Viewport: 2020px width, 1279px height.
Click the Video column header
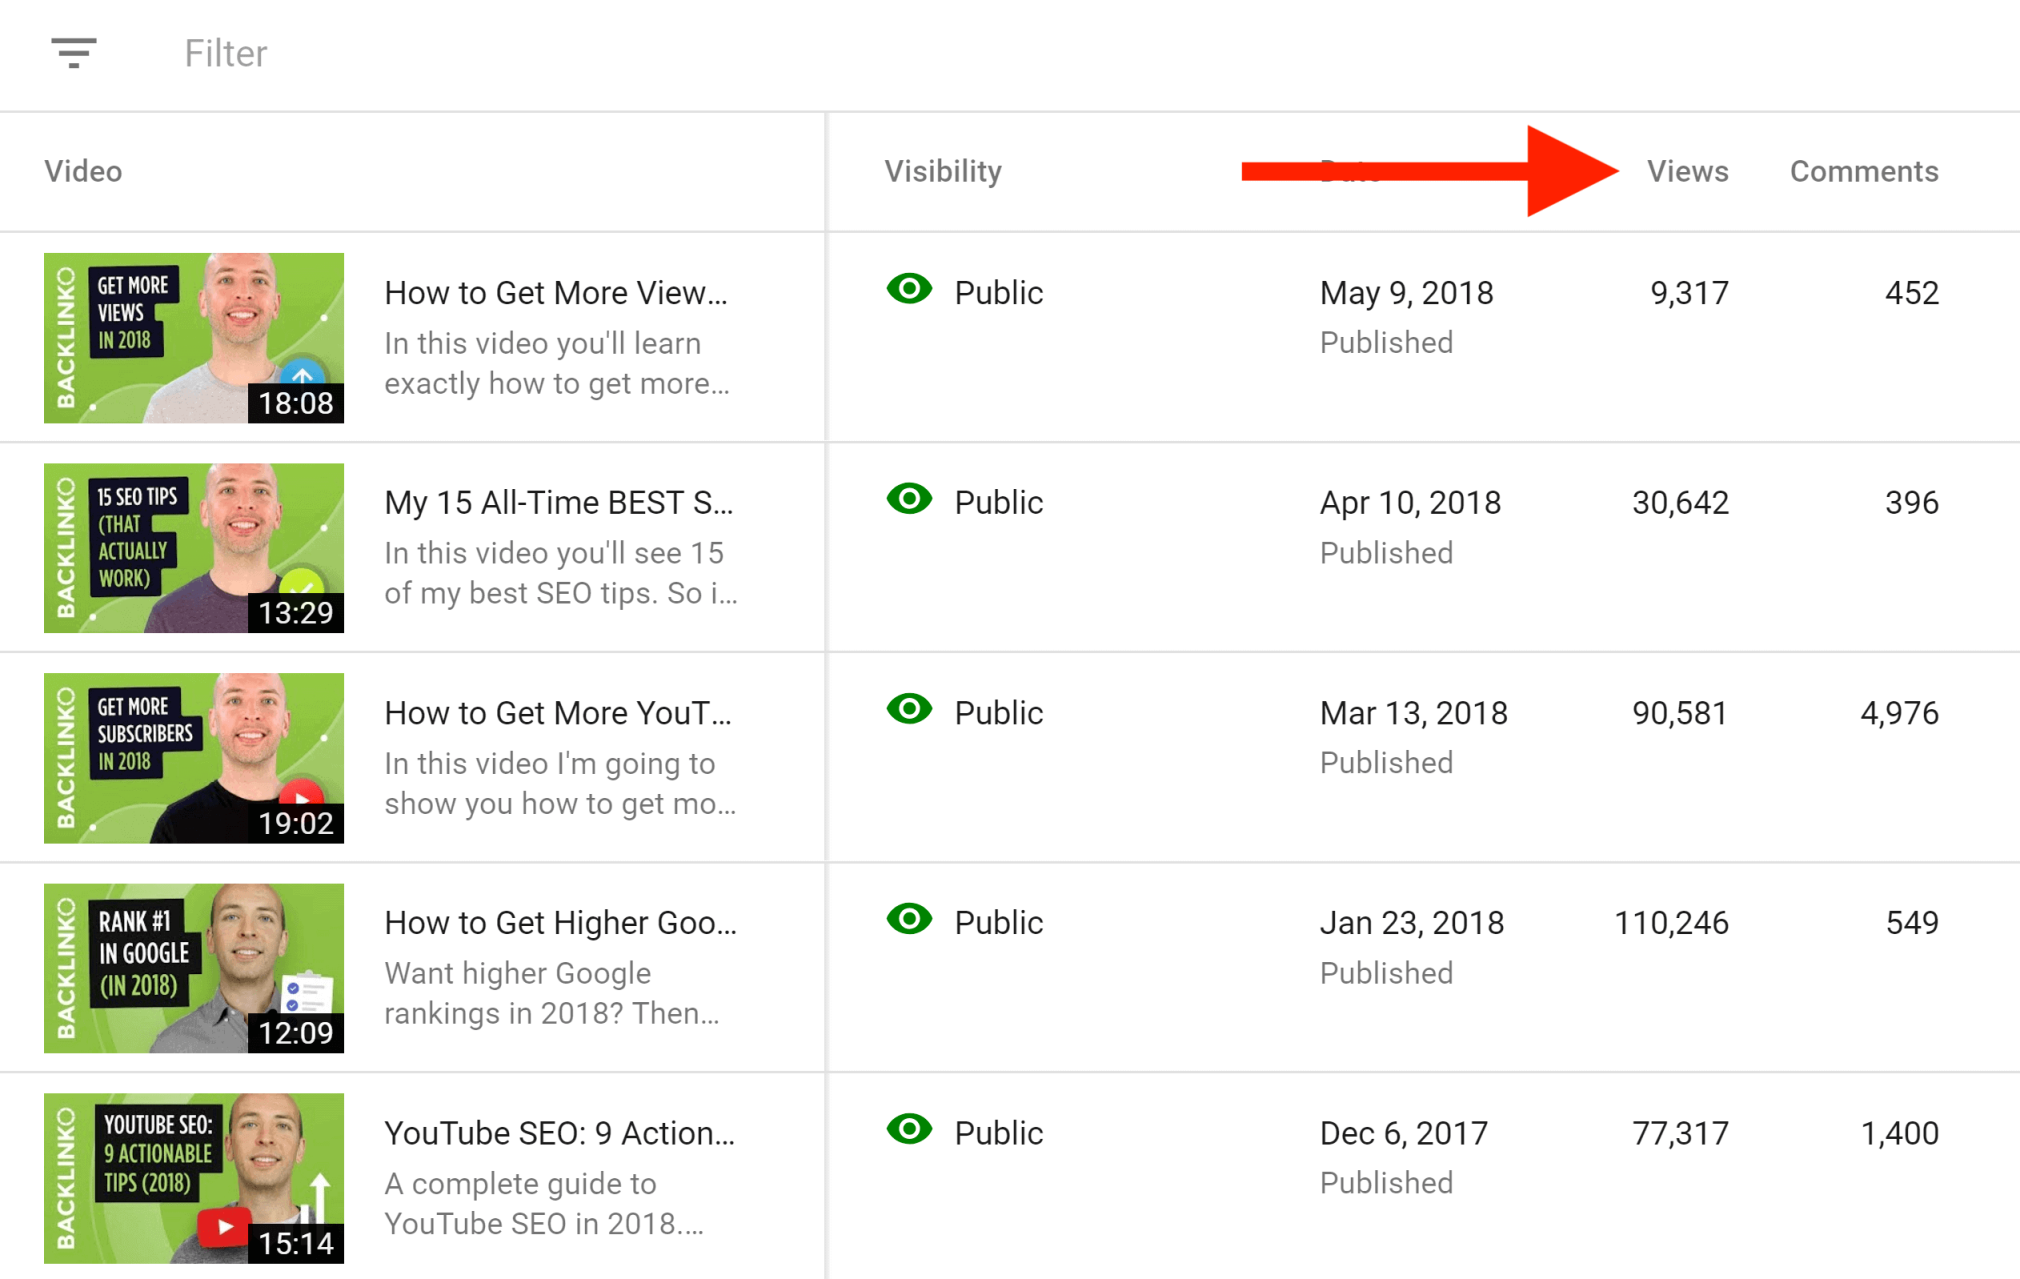point(83,171)
